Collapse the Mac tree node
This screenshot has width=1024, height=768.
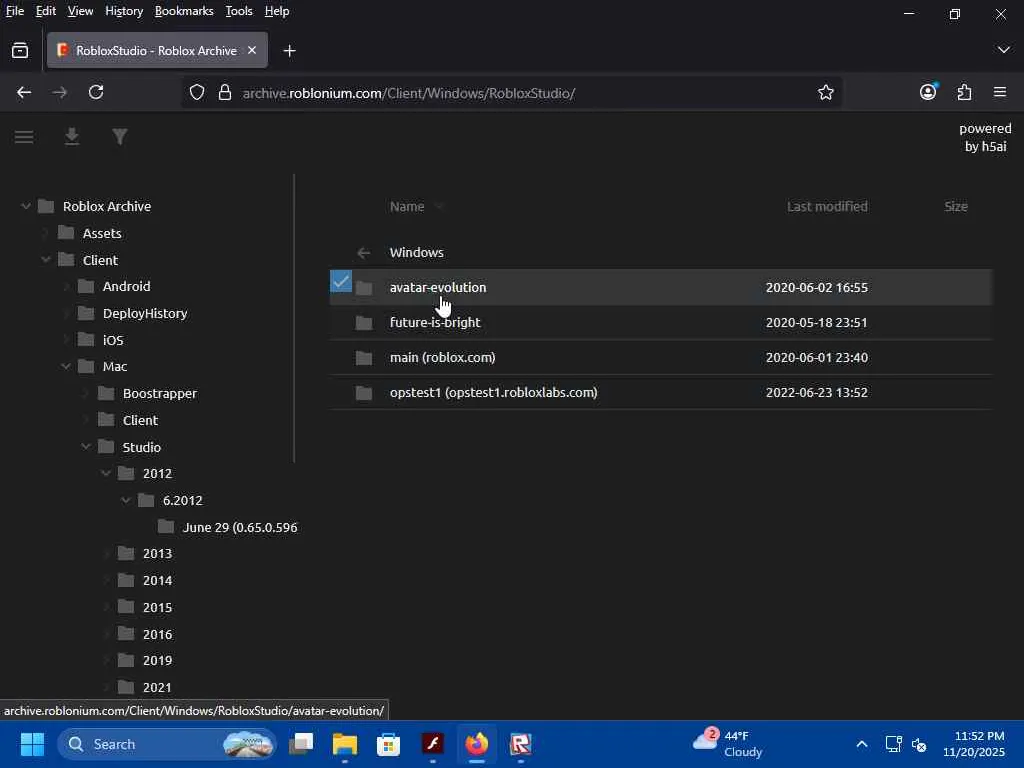click(x=65, y=366)
